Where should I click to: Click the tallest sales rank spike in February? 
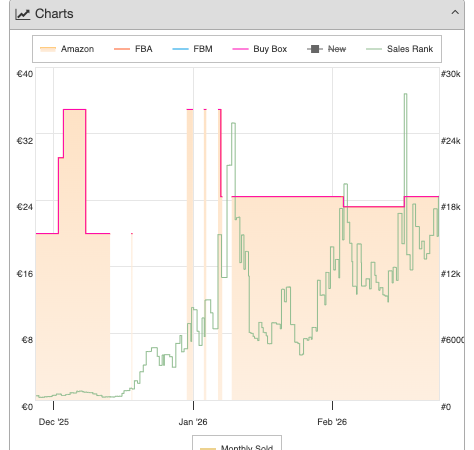point(405,94)
